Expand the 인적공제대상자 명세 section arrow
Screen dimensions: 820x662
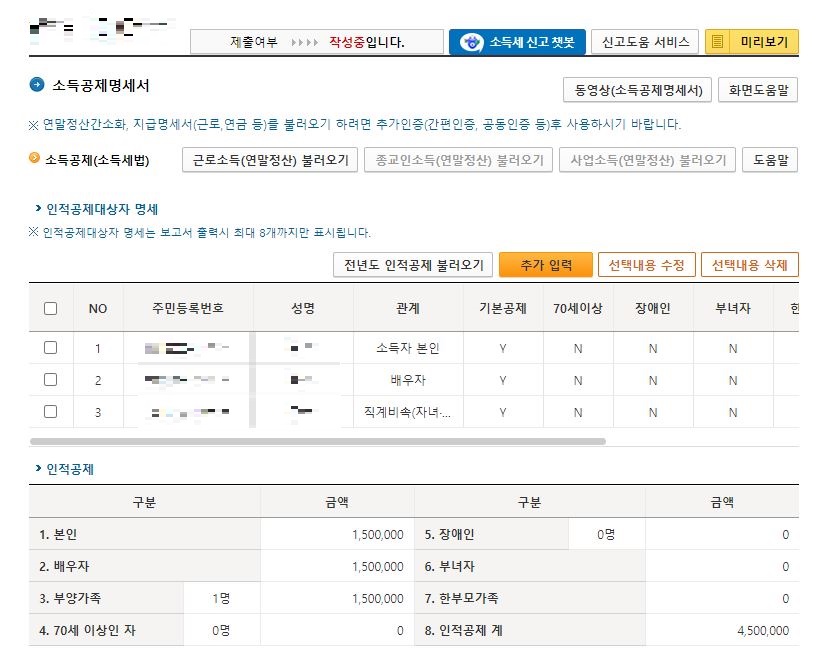pos(36,210)
